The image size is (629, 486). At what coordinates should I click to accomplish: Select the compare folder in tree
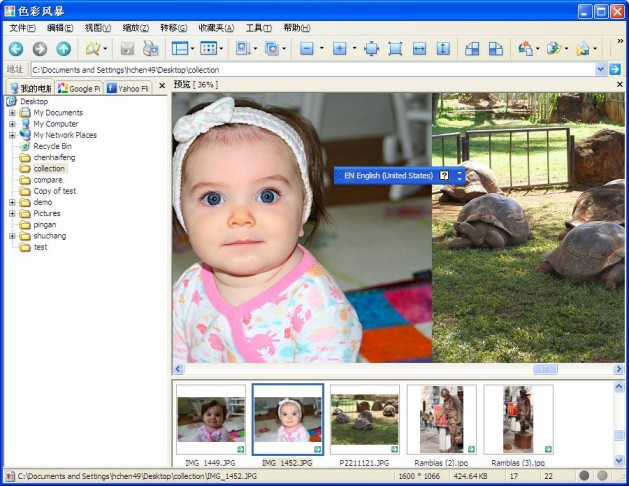47,180
